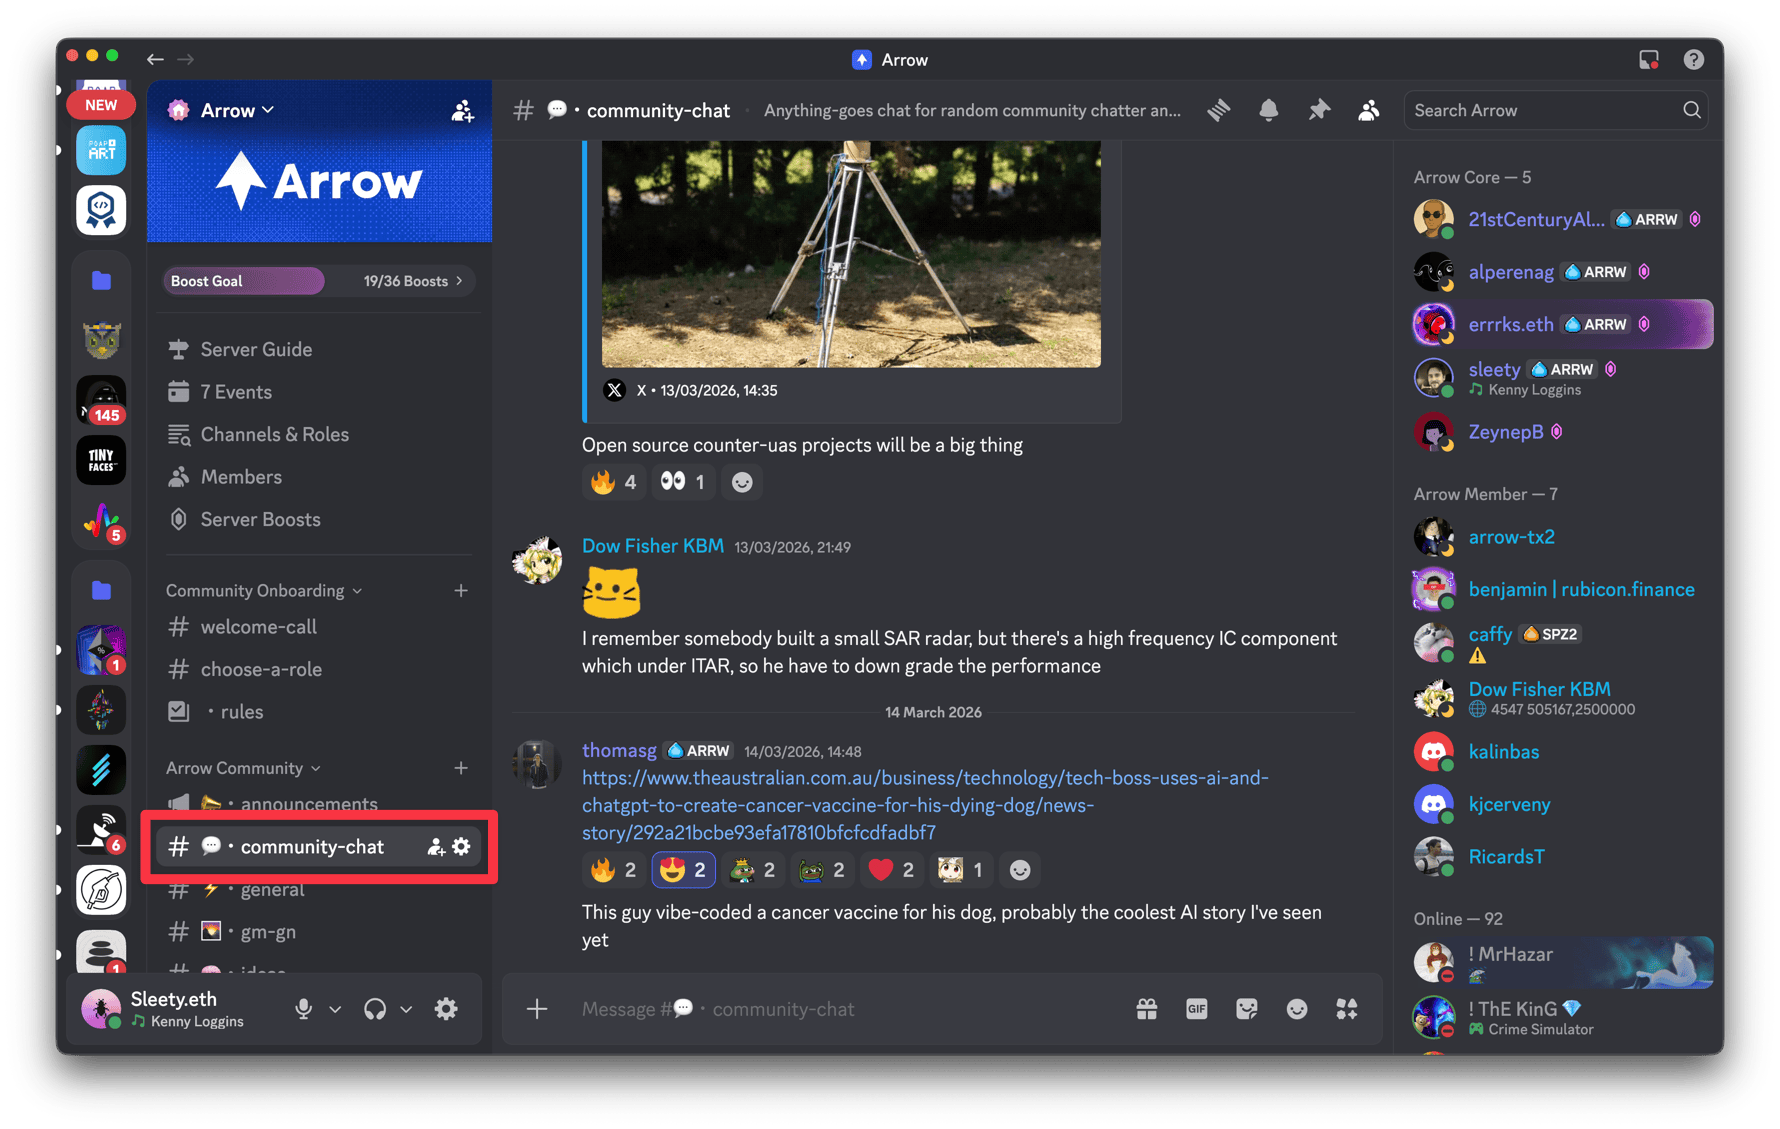Viewport: 1780px width, 1129px height.
Task: Open the ART server icon
Action: click(x=101, y=151)
